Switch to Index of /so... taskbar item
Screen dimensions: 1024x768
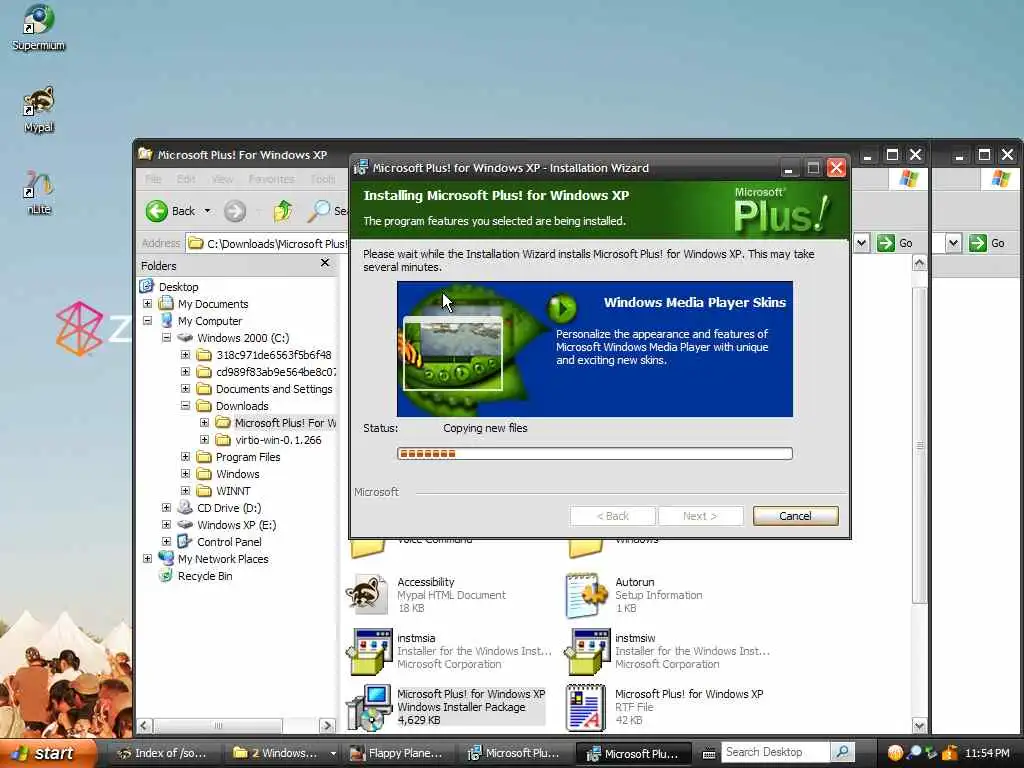click(162, 754)
